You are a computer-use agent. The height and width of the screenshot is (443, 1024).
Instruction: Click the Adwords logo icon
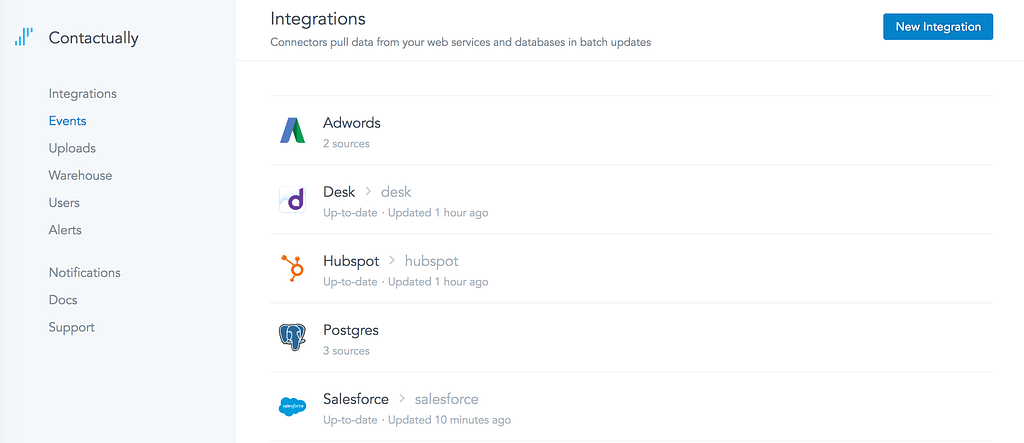(x=292, y=131)
